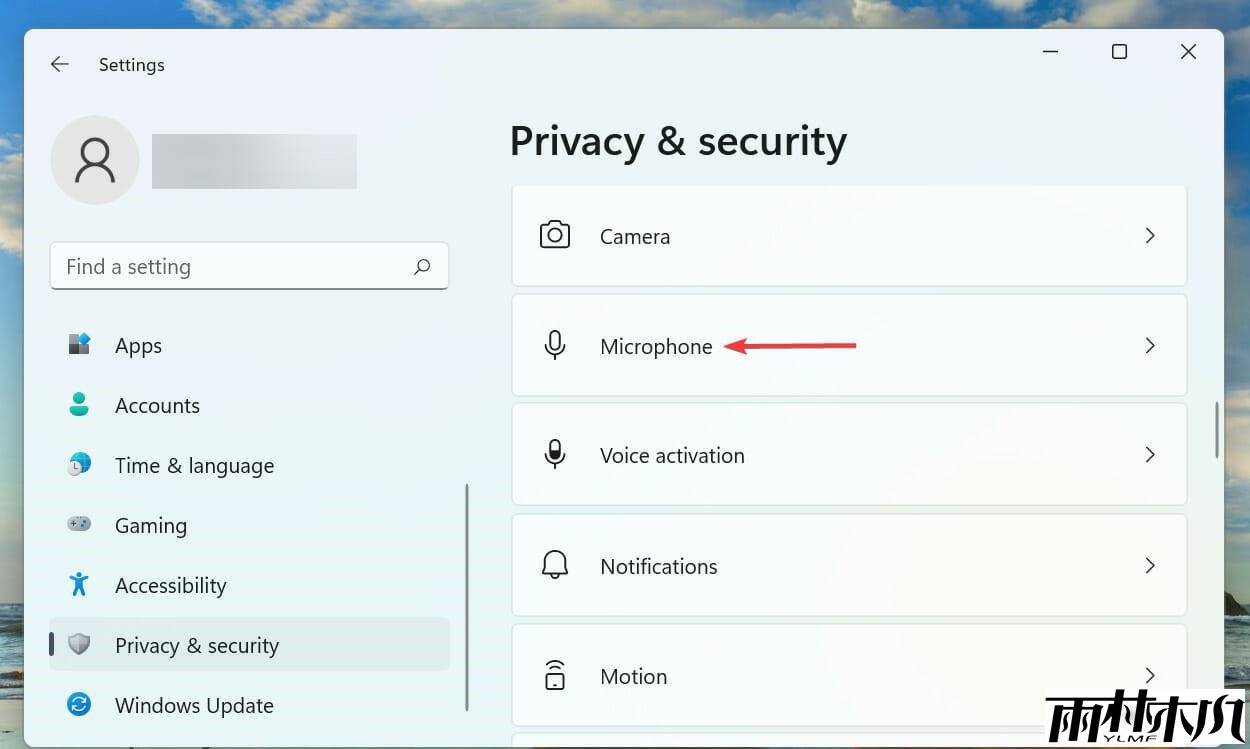
Task: Open Accounts in the sidebar
Action: (157, 406)
